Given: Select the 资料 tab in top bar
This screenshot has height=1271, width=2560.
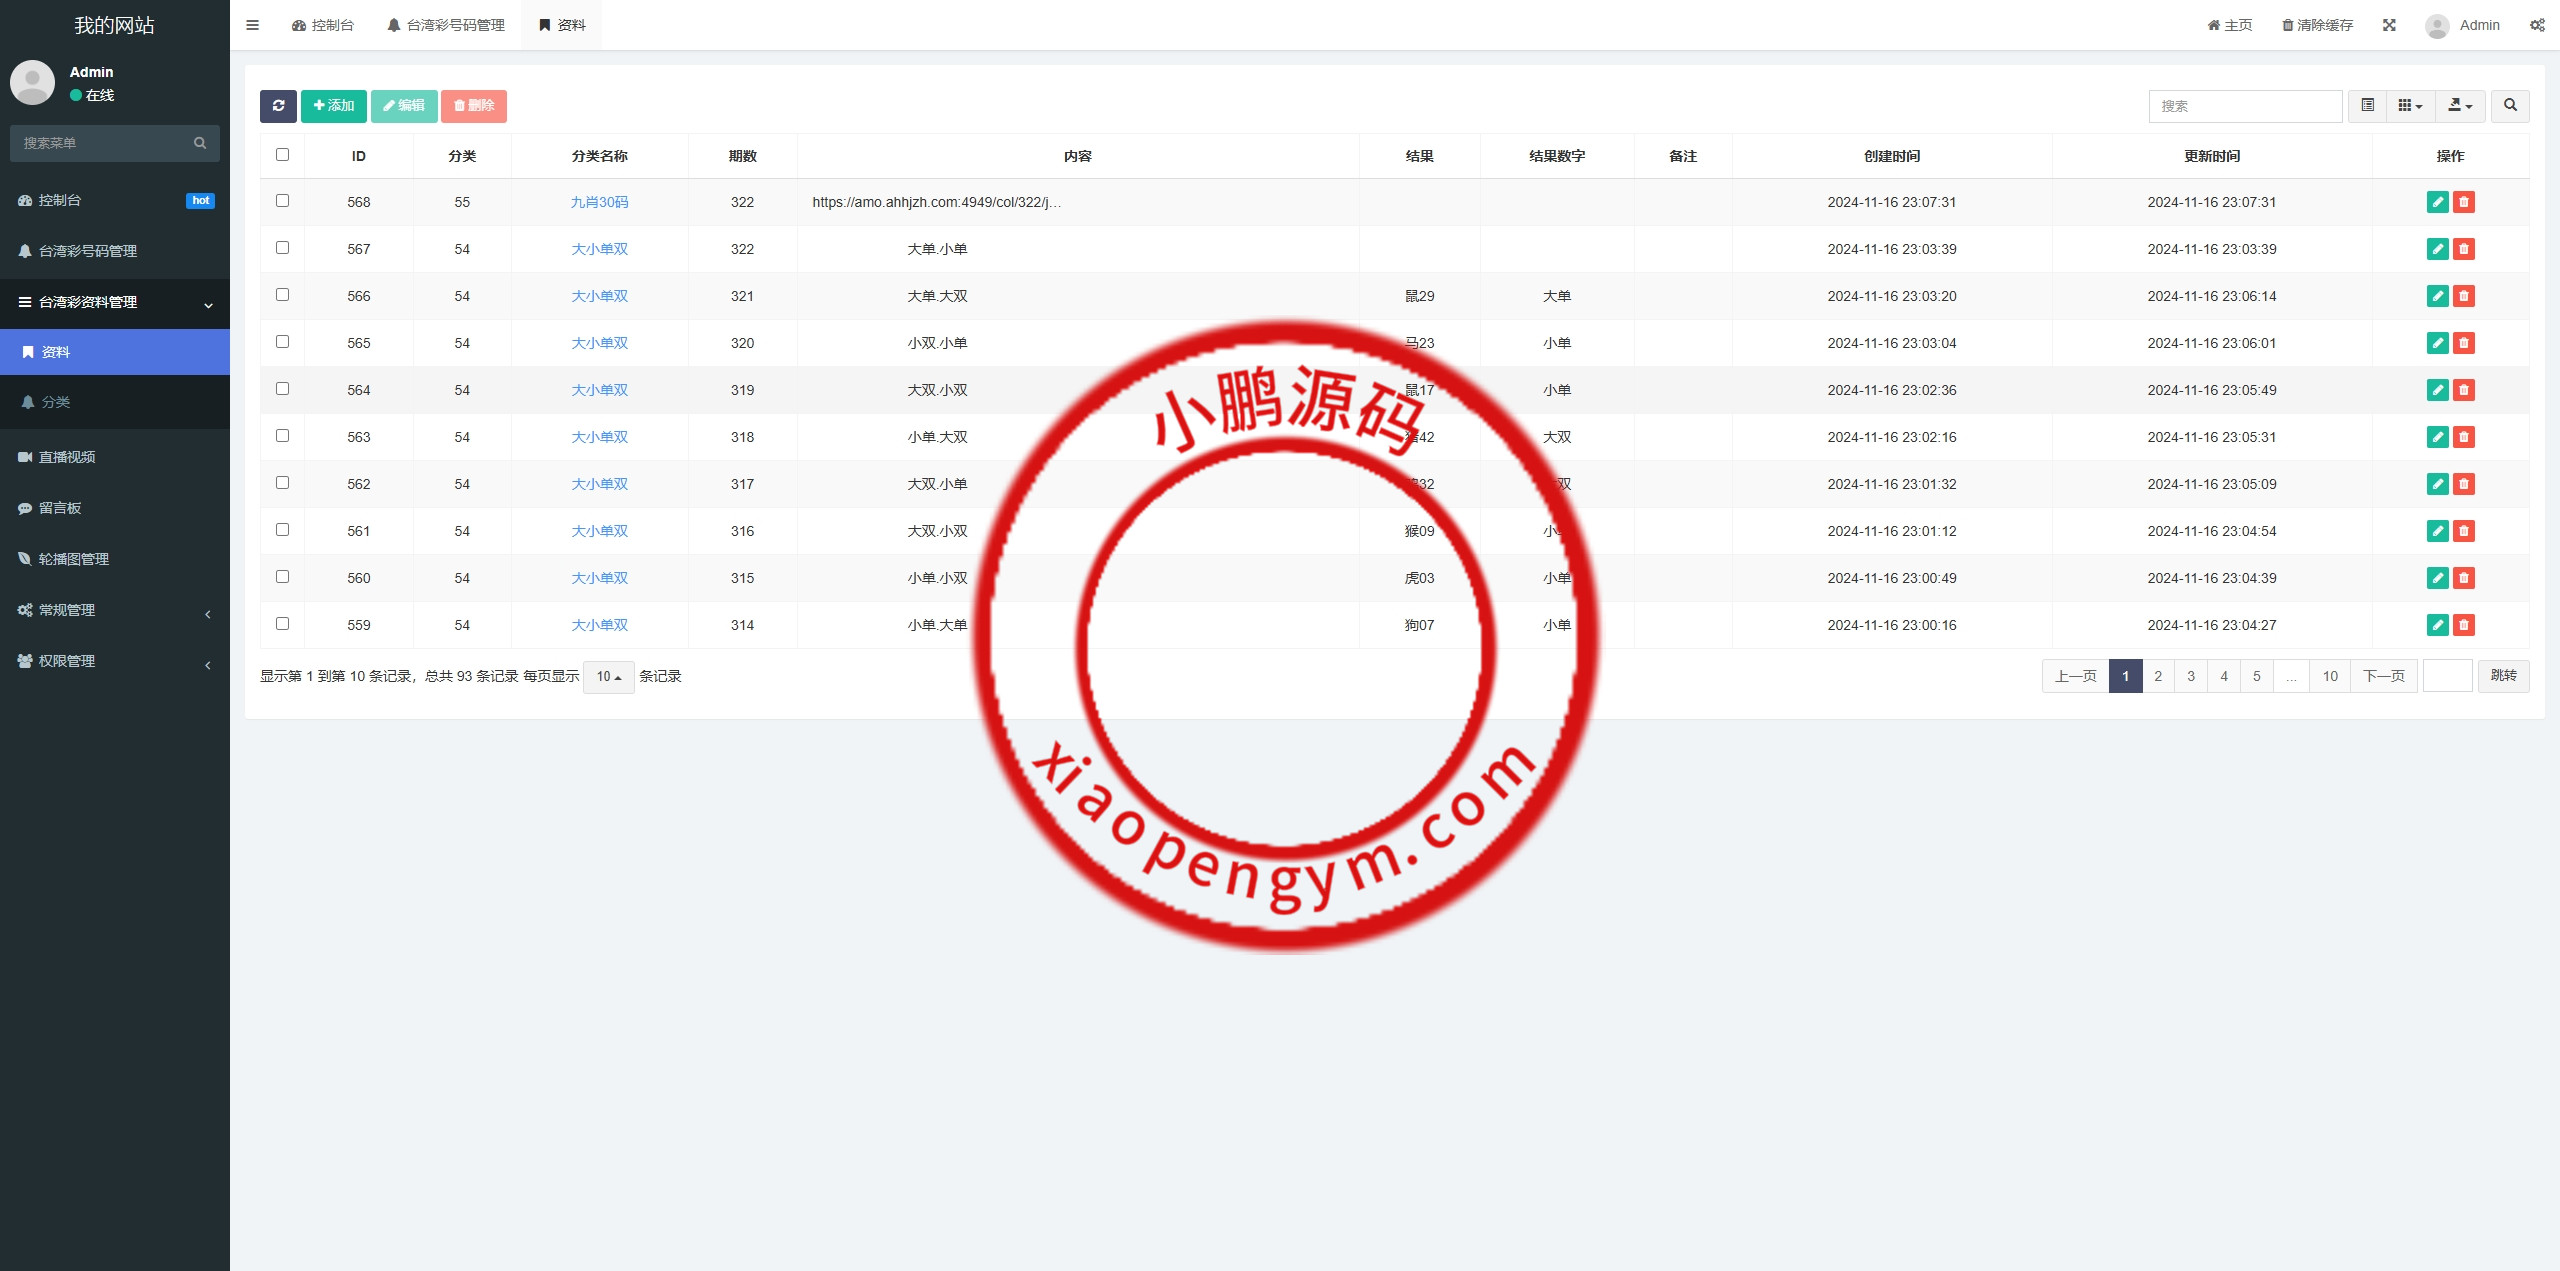Looking at the screenshot, I should pos(562,25).
